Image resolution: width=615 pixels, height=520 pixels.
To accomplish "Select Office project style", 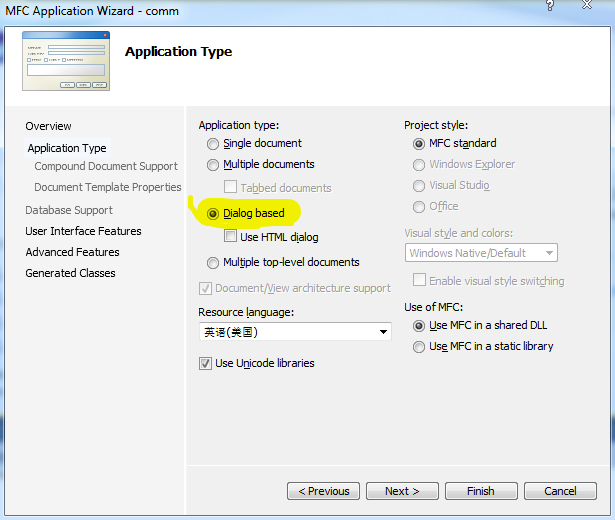I will (x=419, y=207).
